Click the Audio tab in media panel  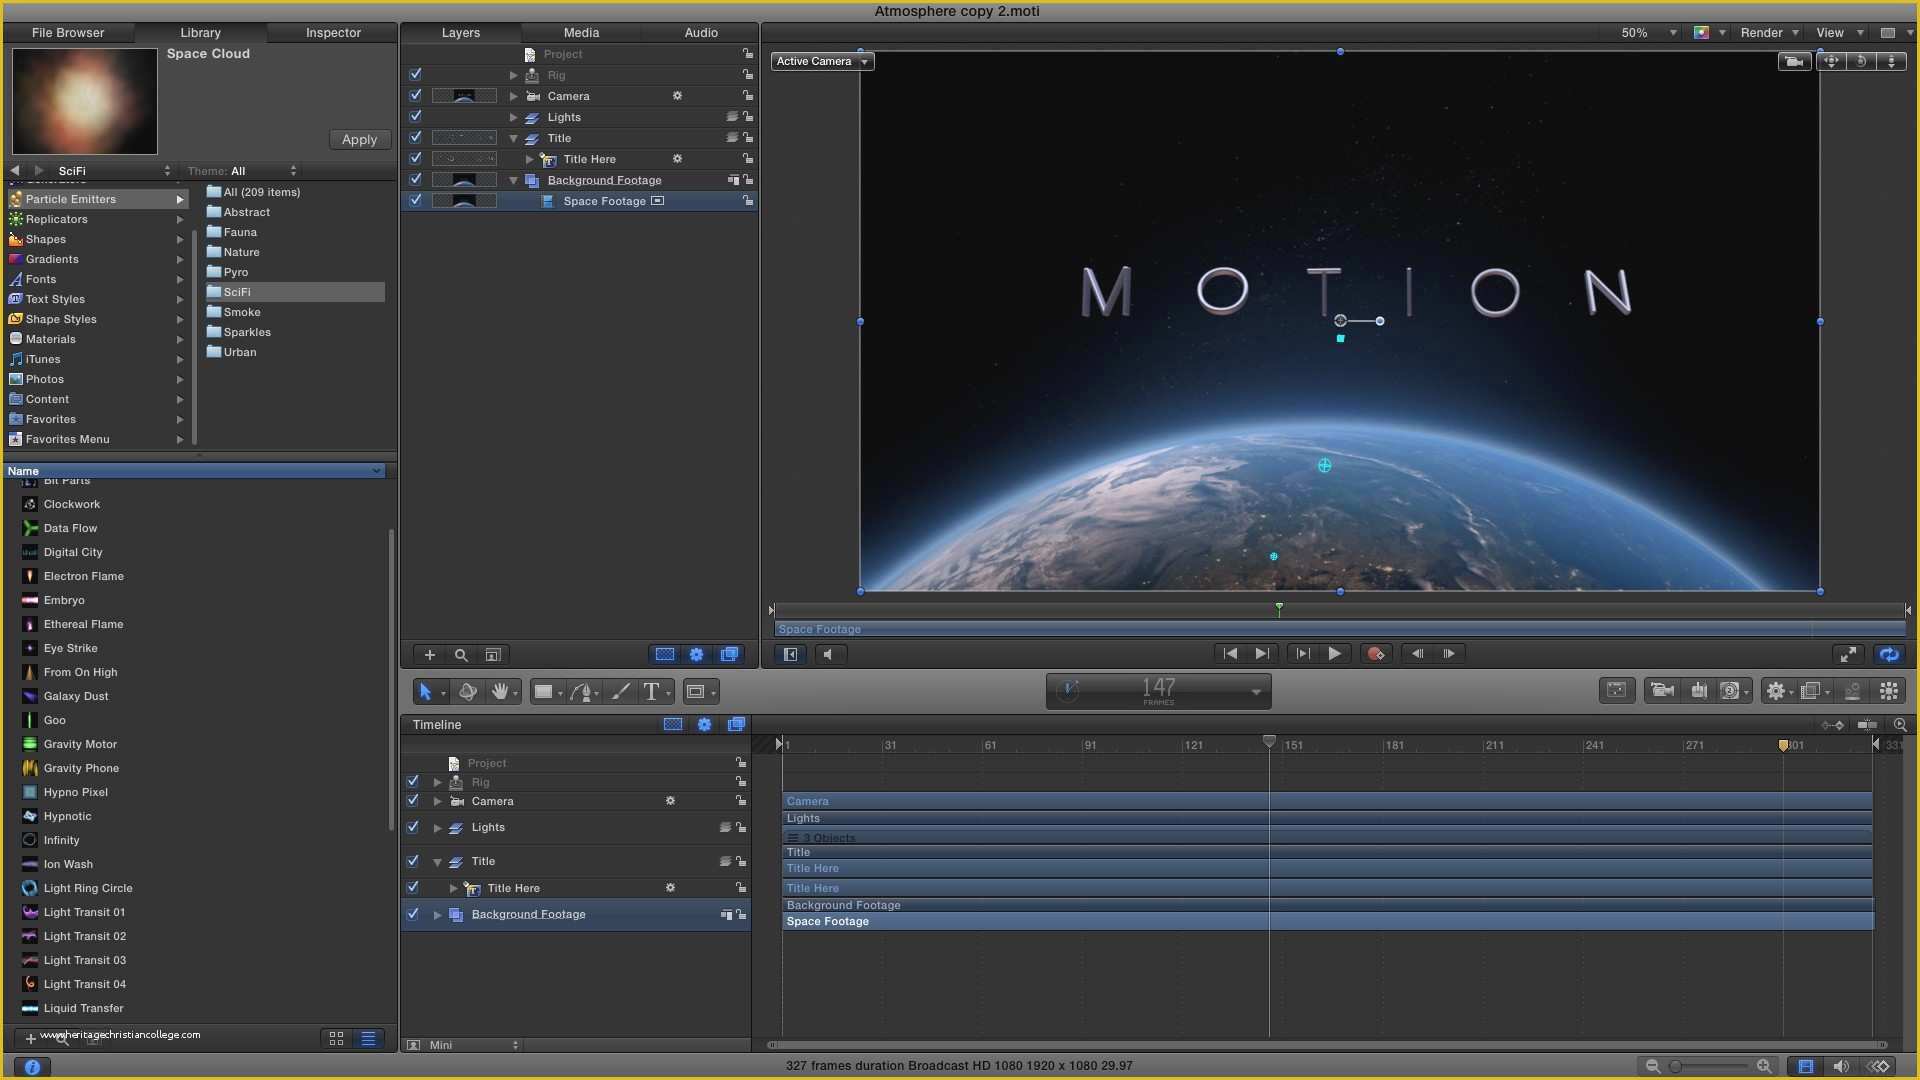pos(702,32)
